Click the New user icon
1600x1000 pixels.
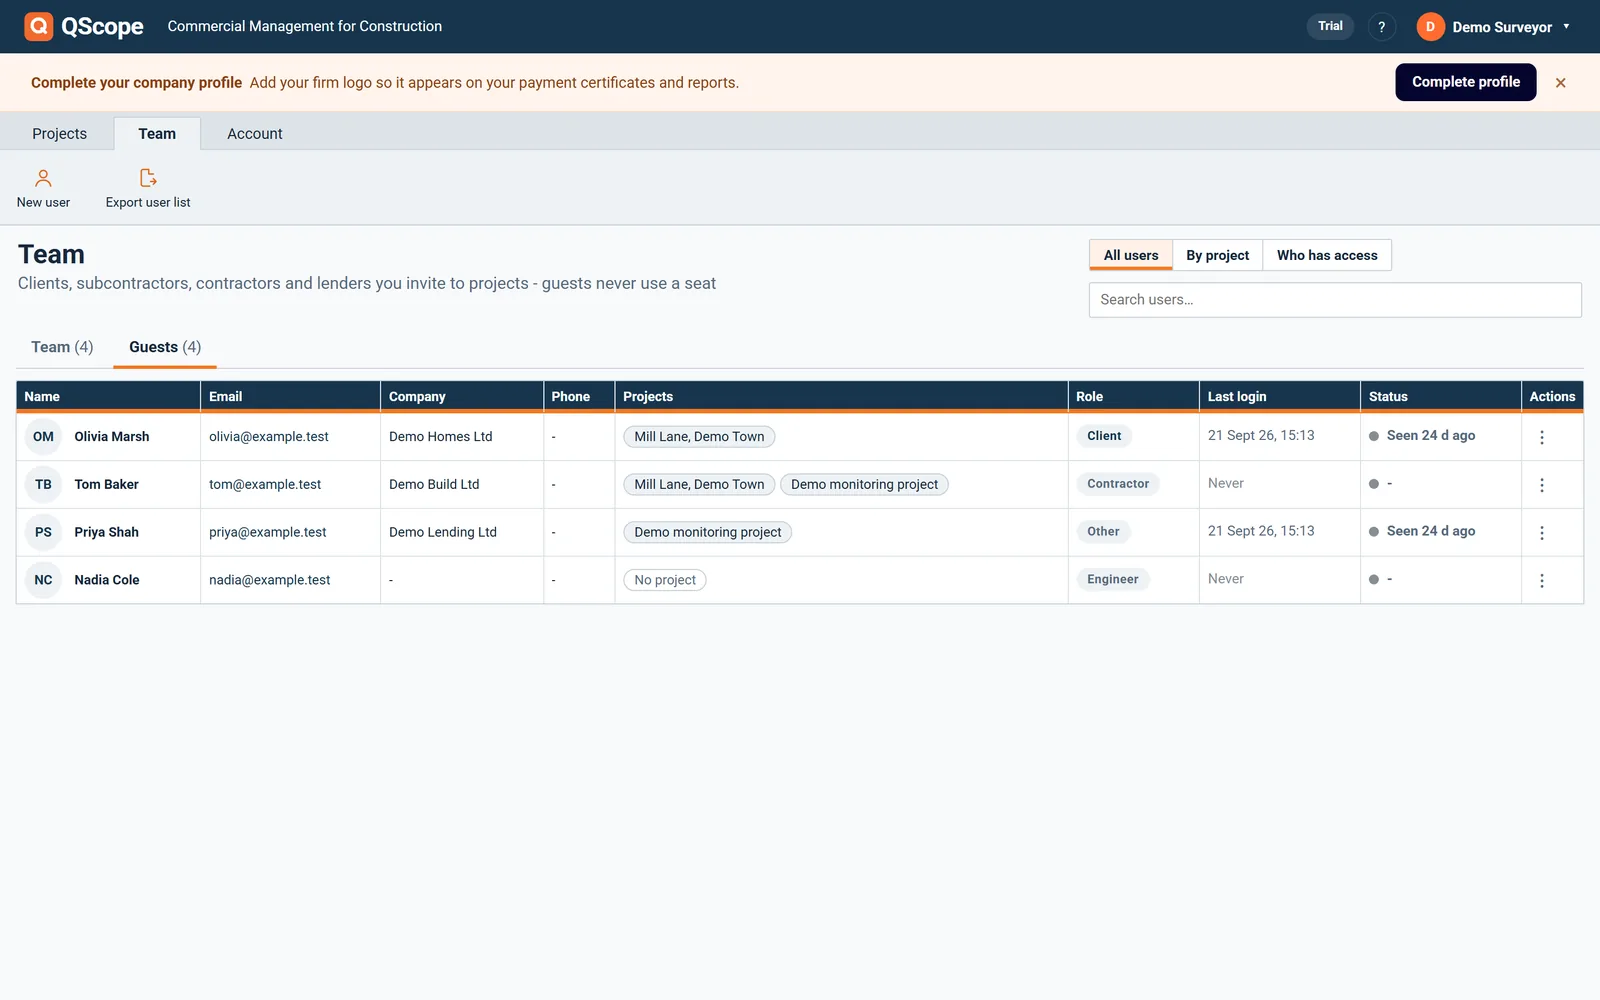43,178
